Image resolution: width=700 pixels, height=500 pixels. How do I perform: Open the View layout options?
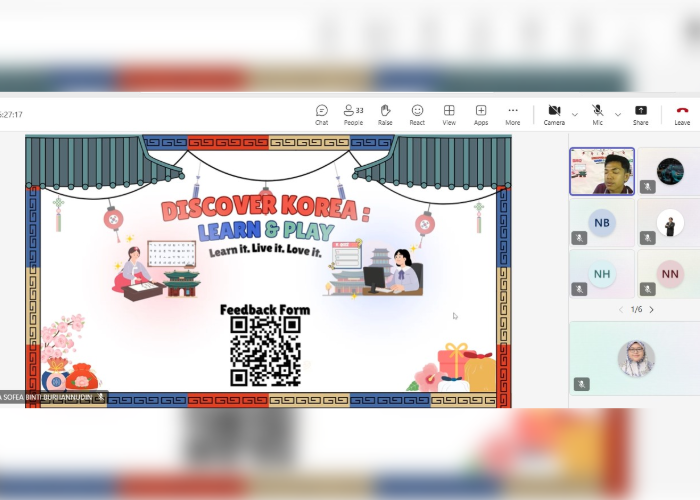(449, 114)
